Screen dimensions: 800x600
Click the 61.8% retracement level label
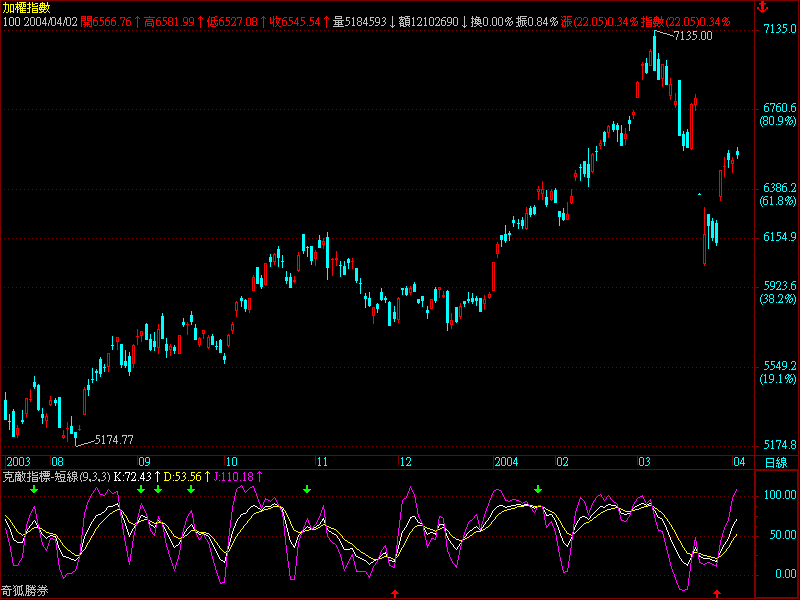pyautogui.click(x=778, y=201)
